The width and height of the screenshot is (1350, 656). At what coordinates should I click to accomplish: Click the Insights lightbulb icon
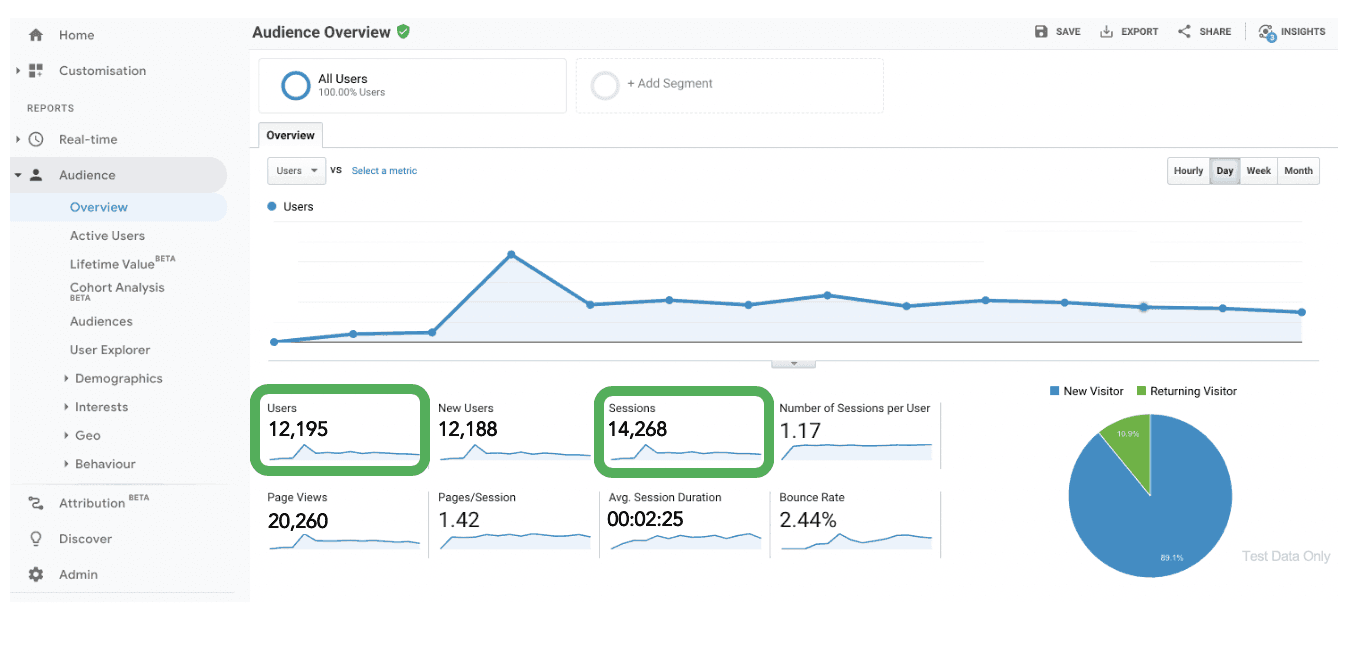1268,31
